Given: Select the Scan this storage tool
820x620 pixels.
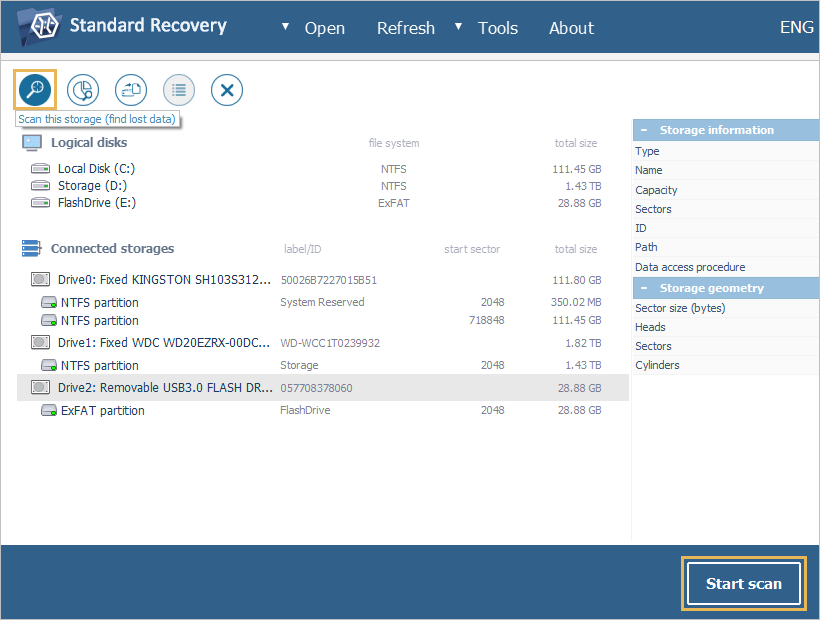Looking at the screenshot, I should point(34,89).
